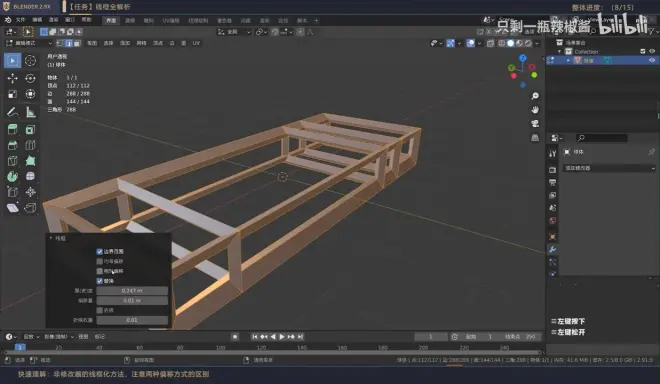Select the Move tool in the toolbar
This screenshot has width=660, height=384.
[12, 78]
